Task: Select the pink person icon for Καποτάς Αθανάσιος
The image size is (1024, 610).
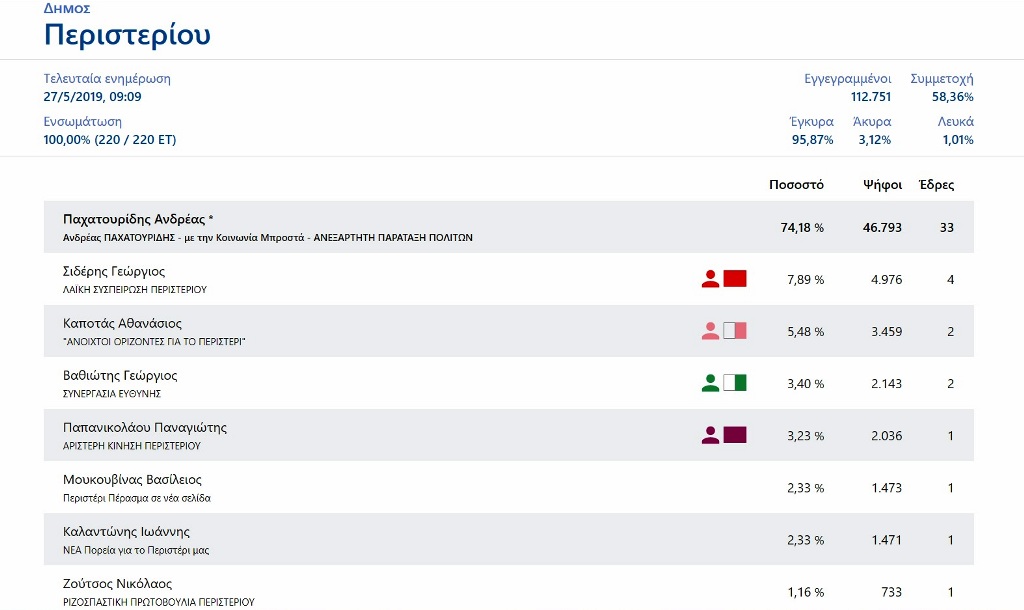Action: tap(710, 331)
